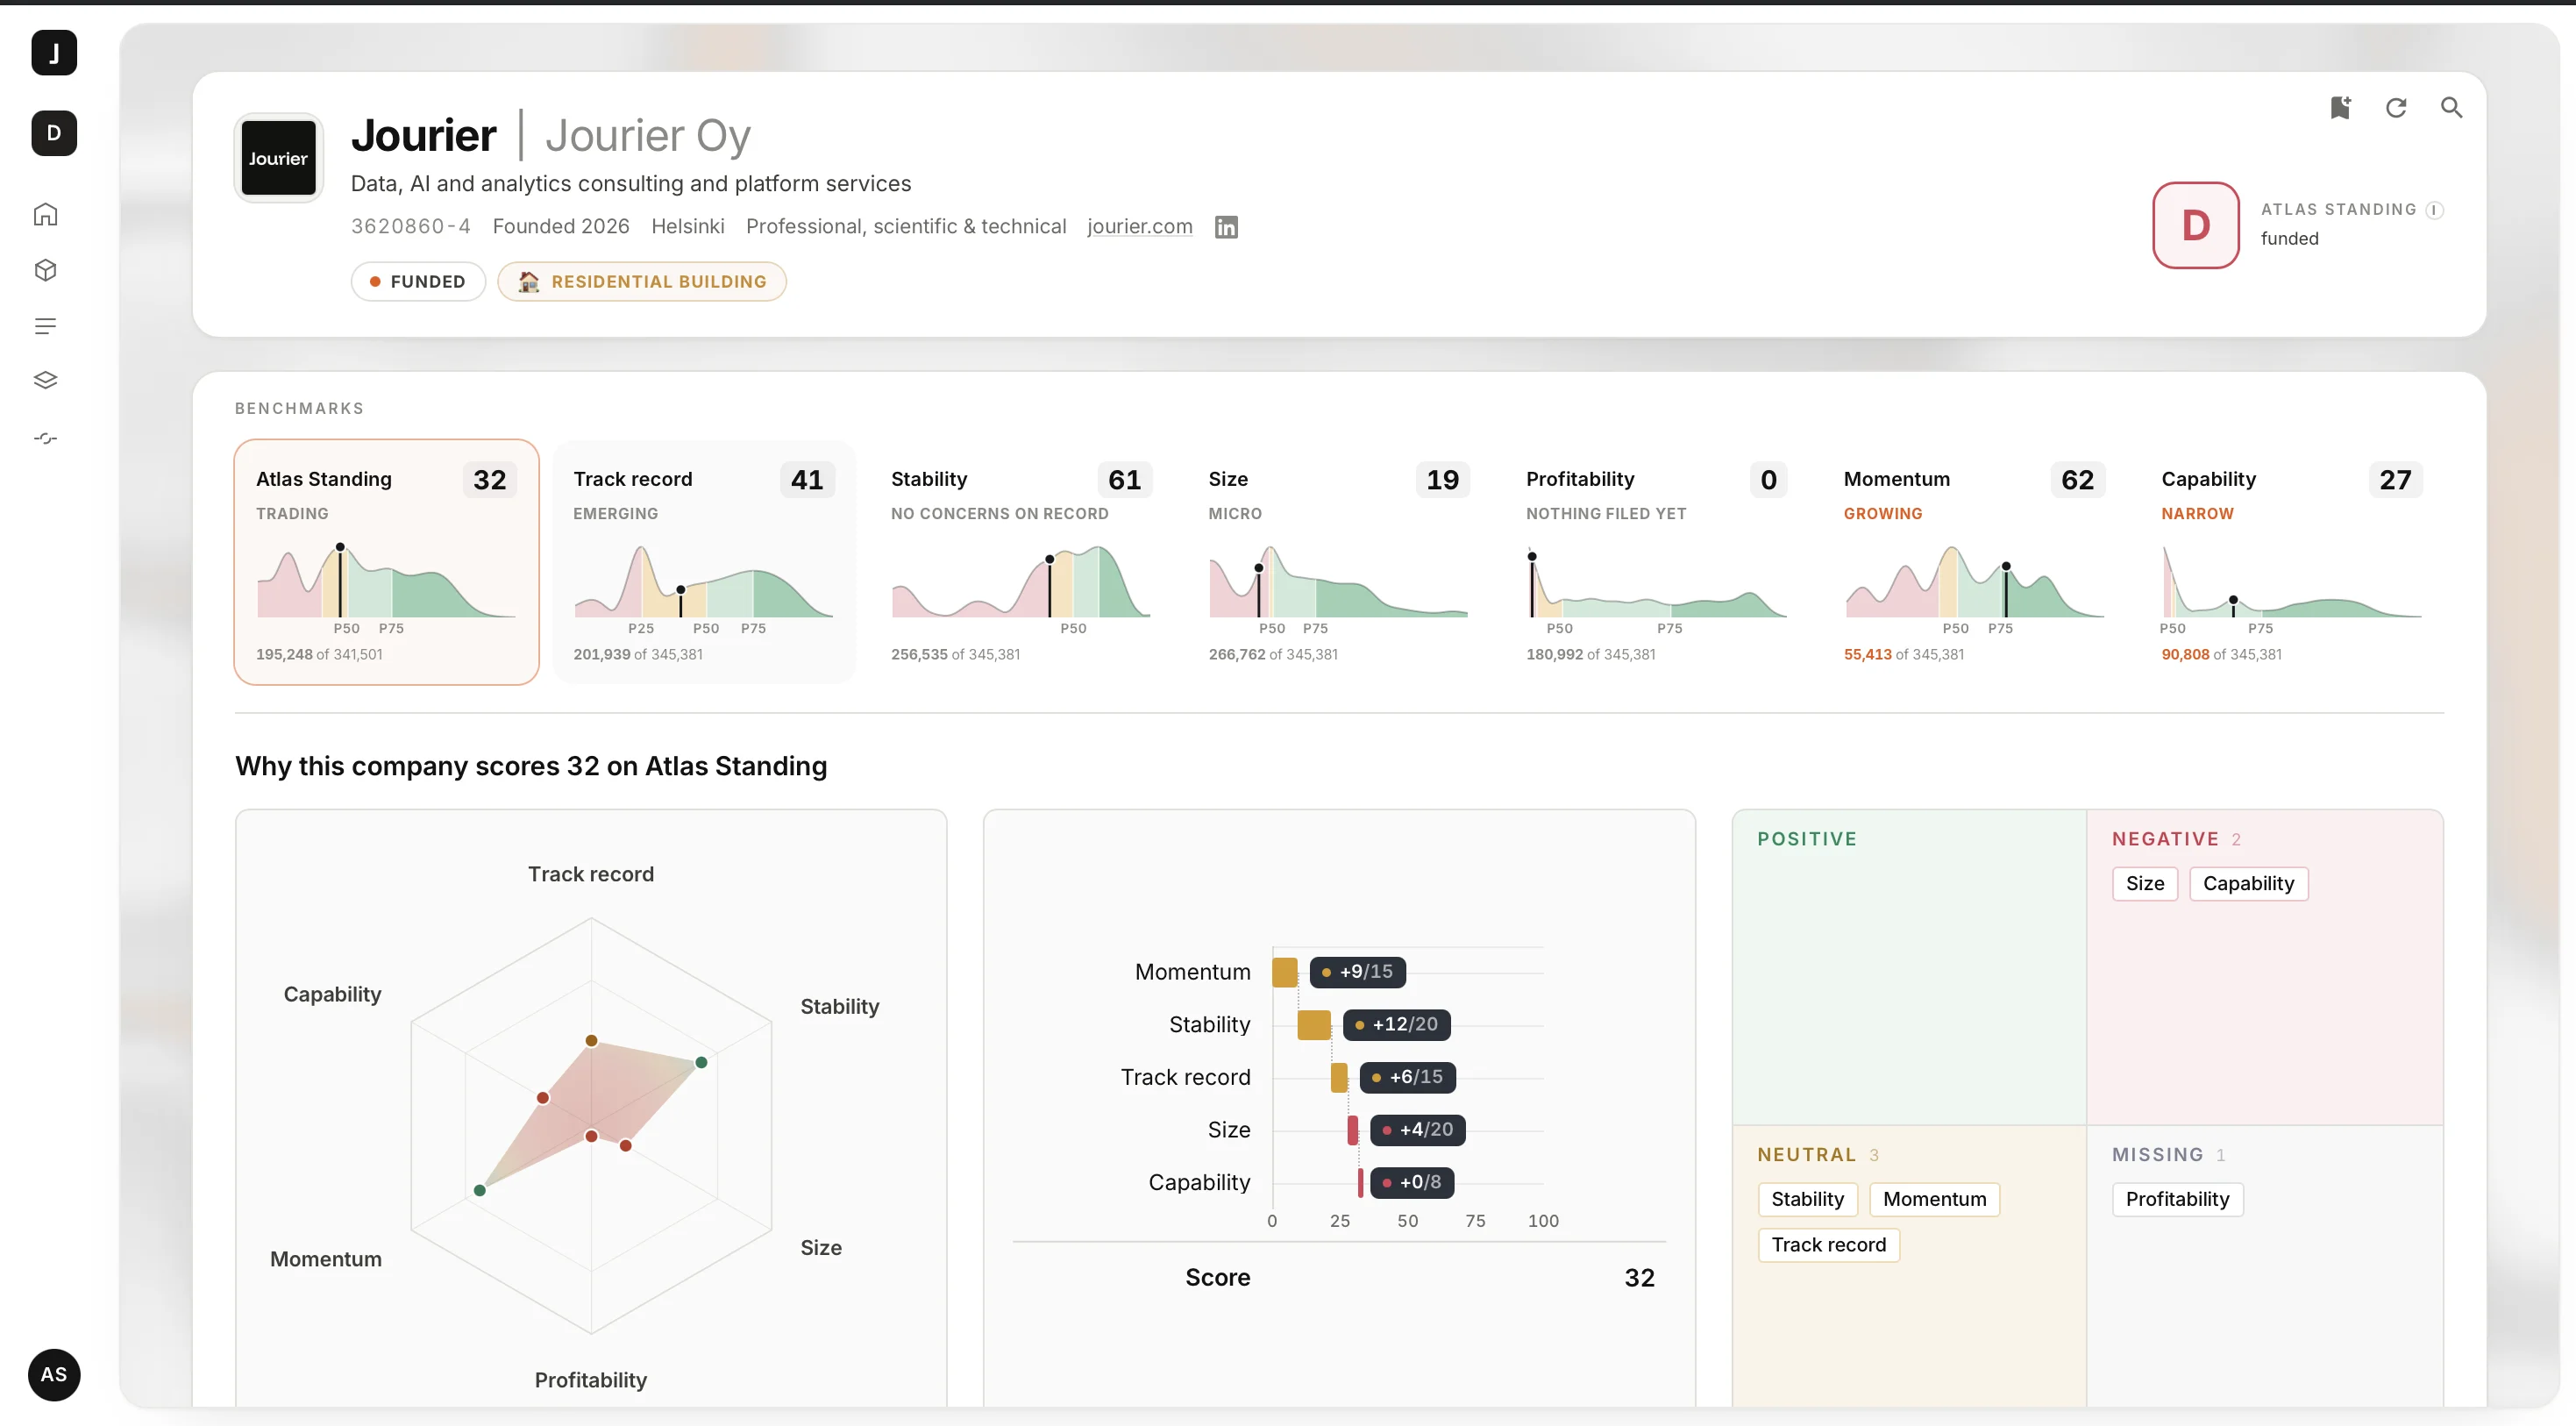The height and width of the screenshot is (1426, 2576).
Task: Click the Stability bar in score chart
Action: point(1314,1025)
